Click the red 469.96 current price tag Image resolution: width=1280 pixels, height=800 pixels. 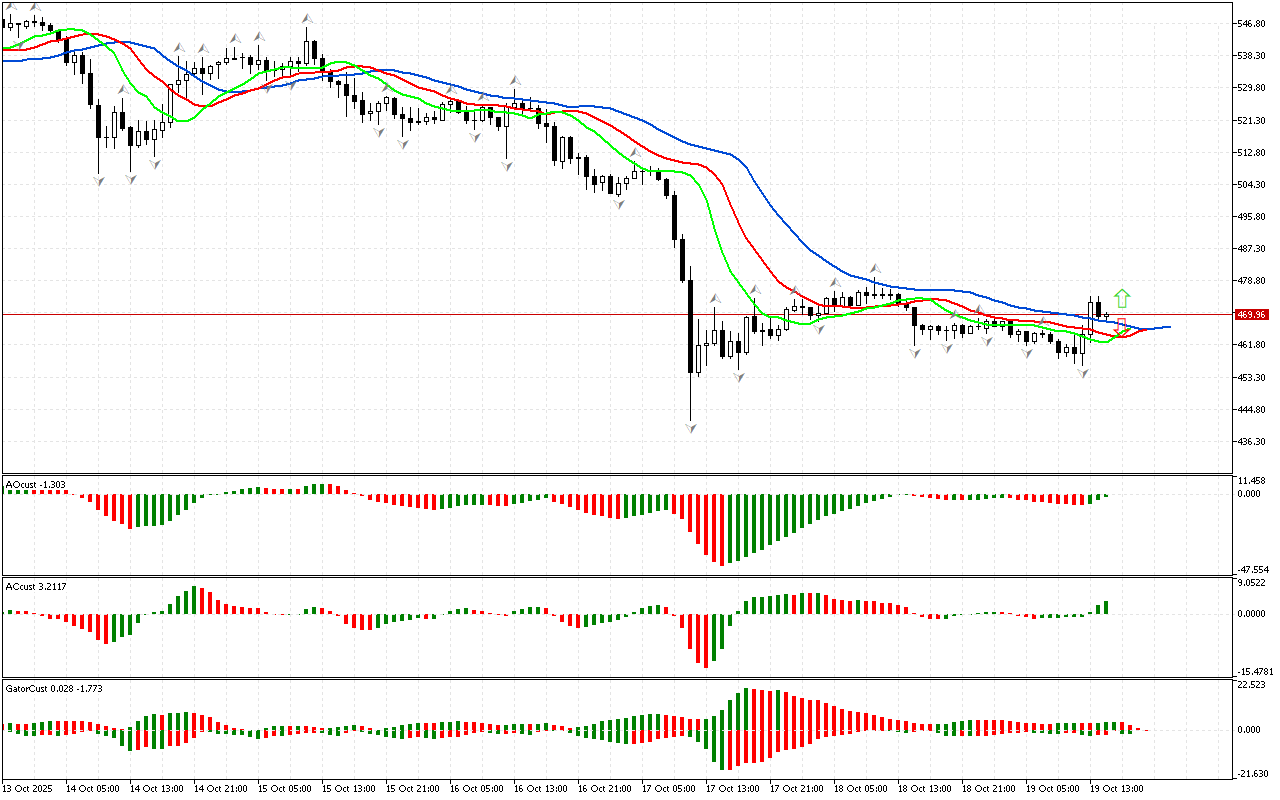[1251, 314]
